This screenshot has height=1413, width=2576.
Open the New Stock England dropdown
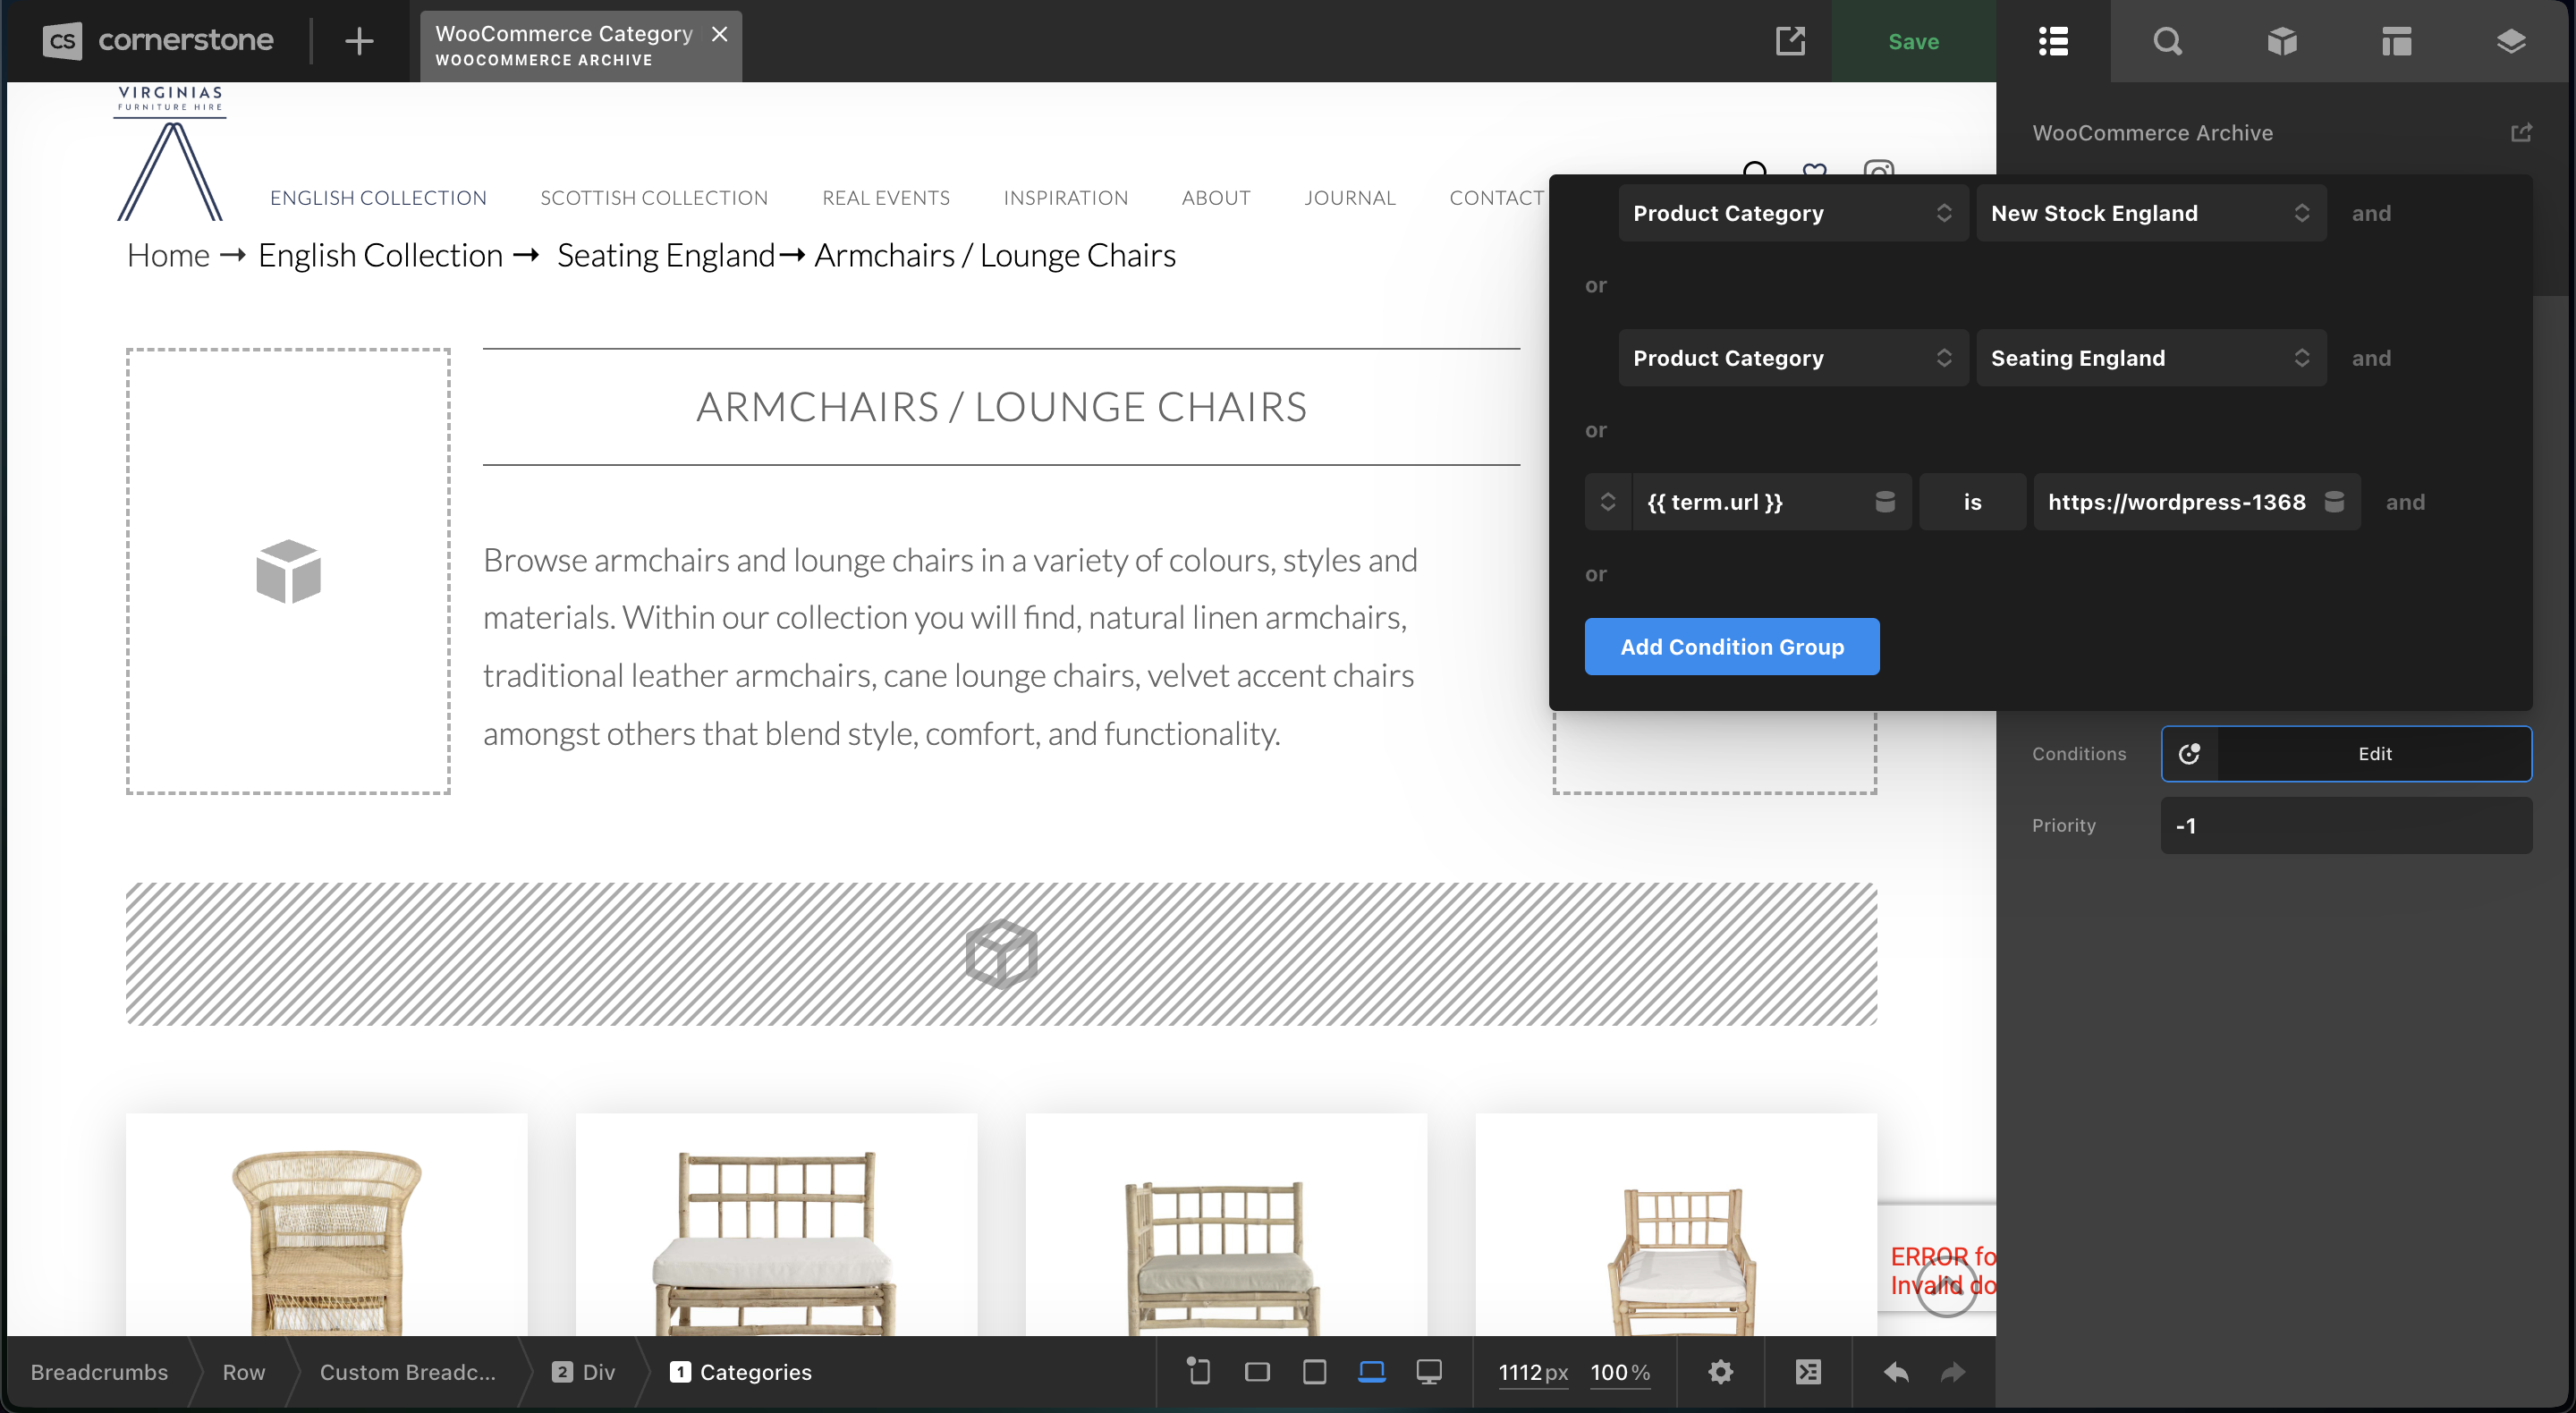click(2150, 213)
